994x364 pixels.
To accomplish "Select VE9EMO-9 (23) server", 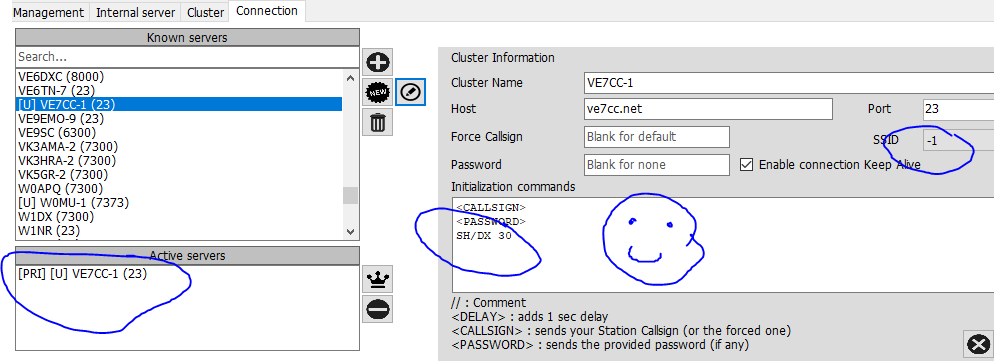I will coord(179,119).
